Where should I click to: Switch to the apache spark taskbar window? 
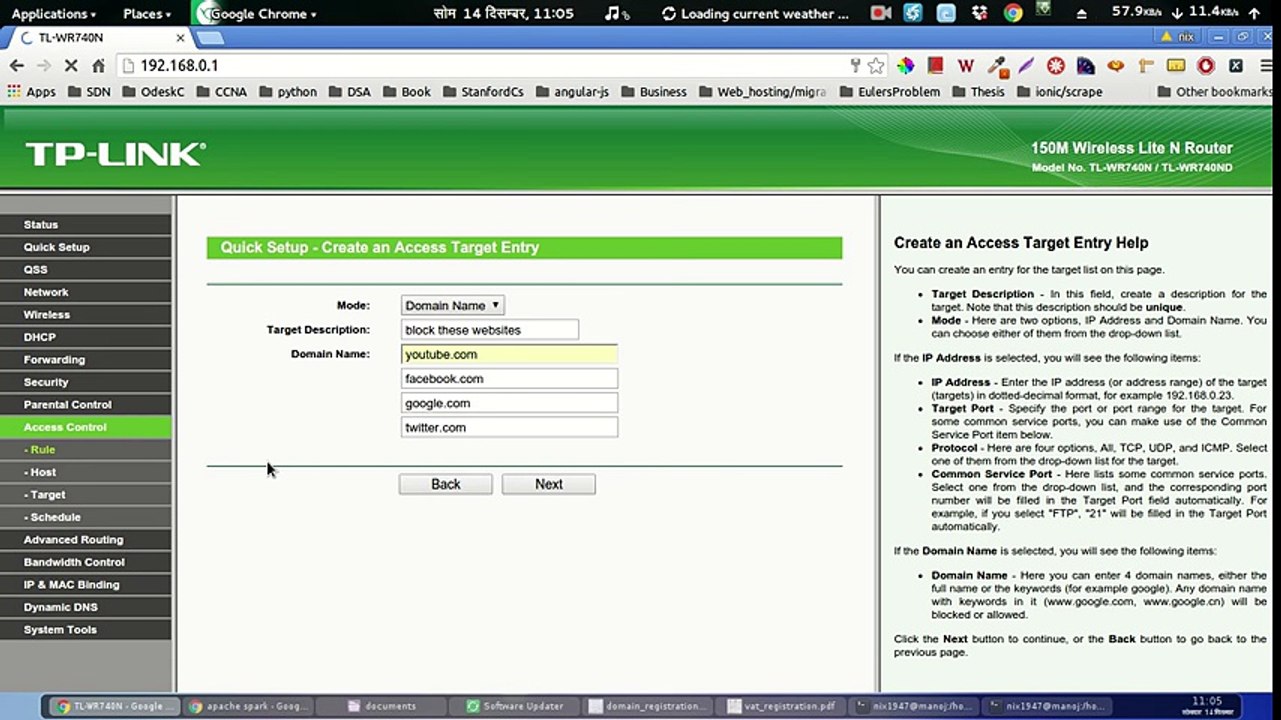(x=248, y=706)
